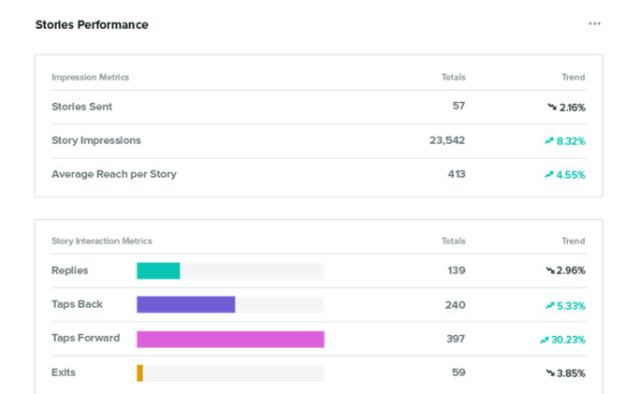Click the Exits downward trend arrow
This screenshot has height=394, width=640.
pos(550,373)
